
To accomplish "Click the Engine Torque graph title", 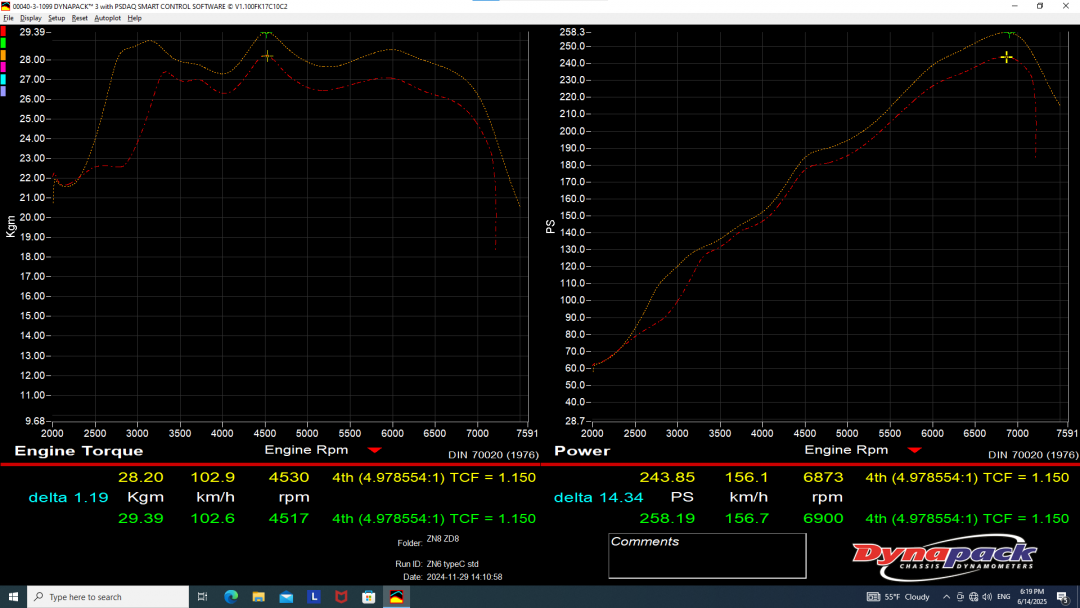I will 79,451.
